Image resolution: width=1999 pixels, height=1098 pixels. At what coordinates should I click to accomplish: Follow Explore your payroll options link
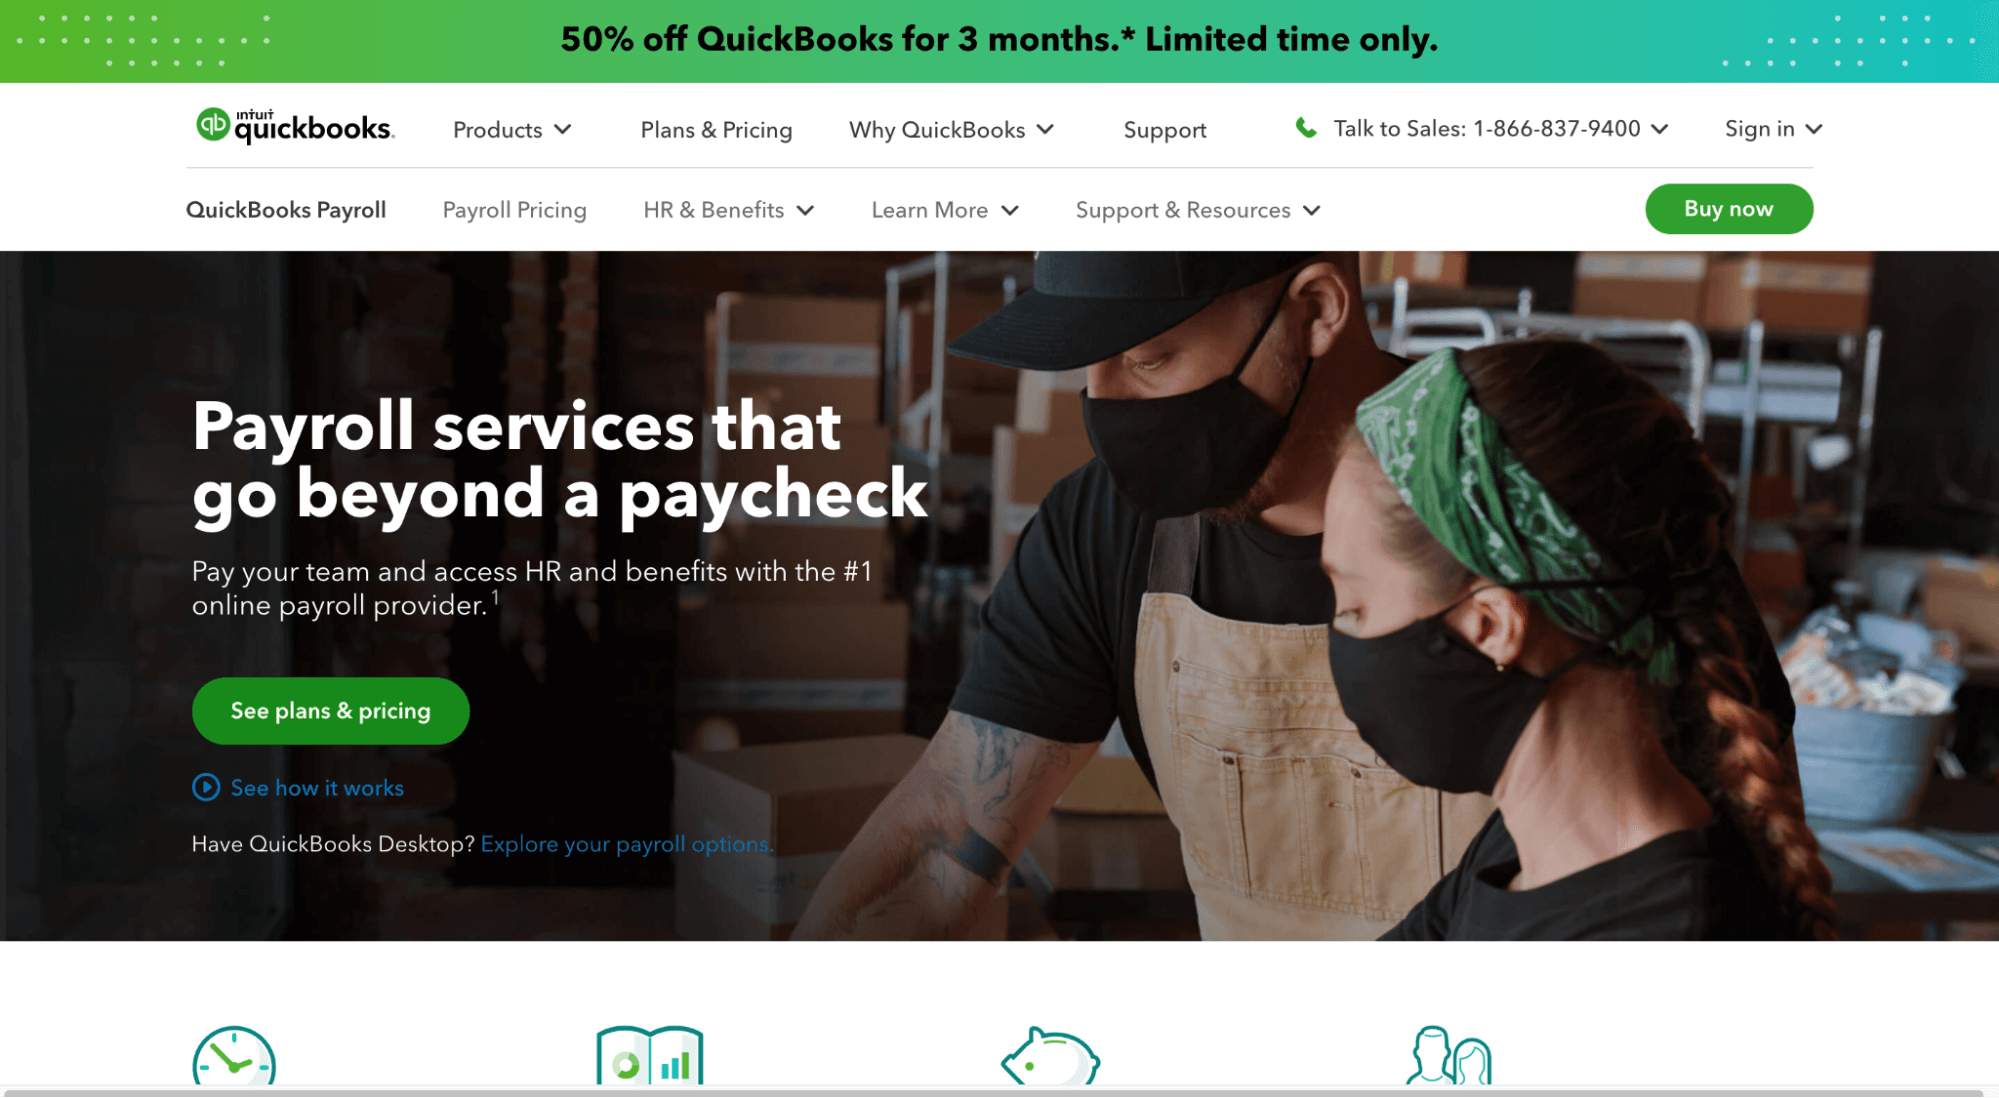627,844
